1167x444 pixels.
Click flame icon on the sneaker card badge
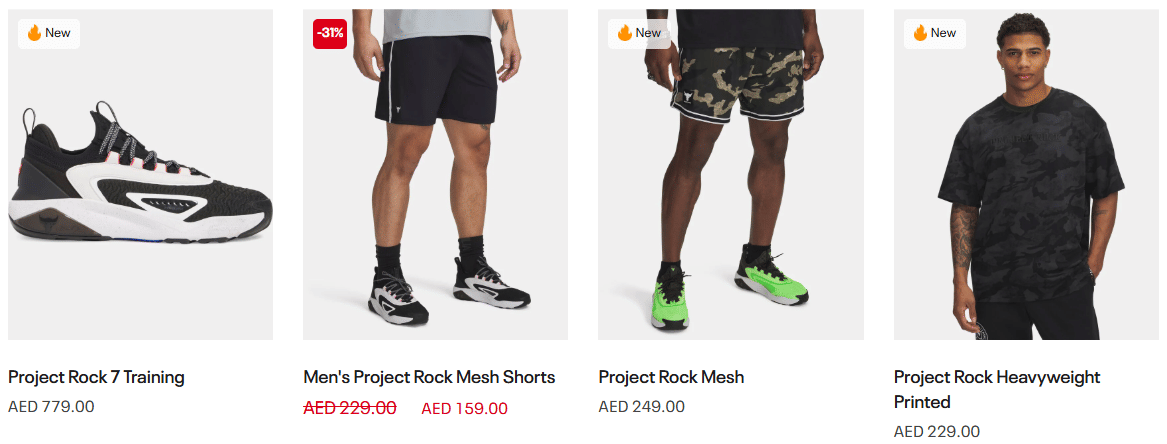tap(33, 33)
